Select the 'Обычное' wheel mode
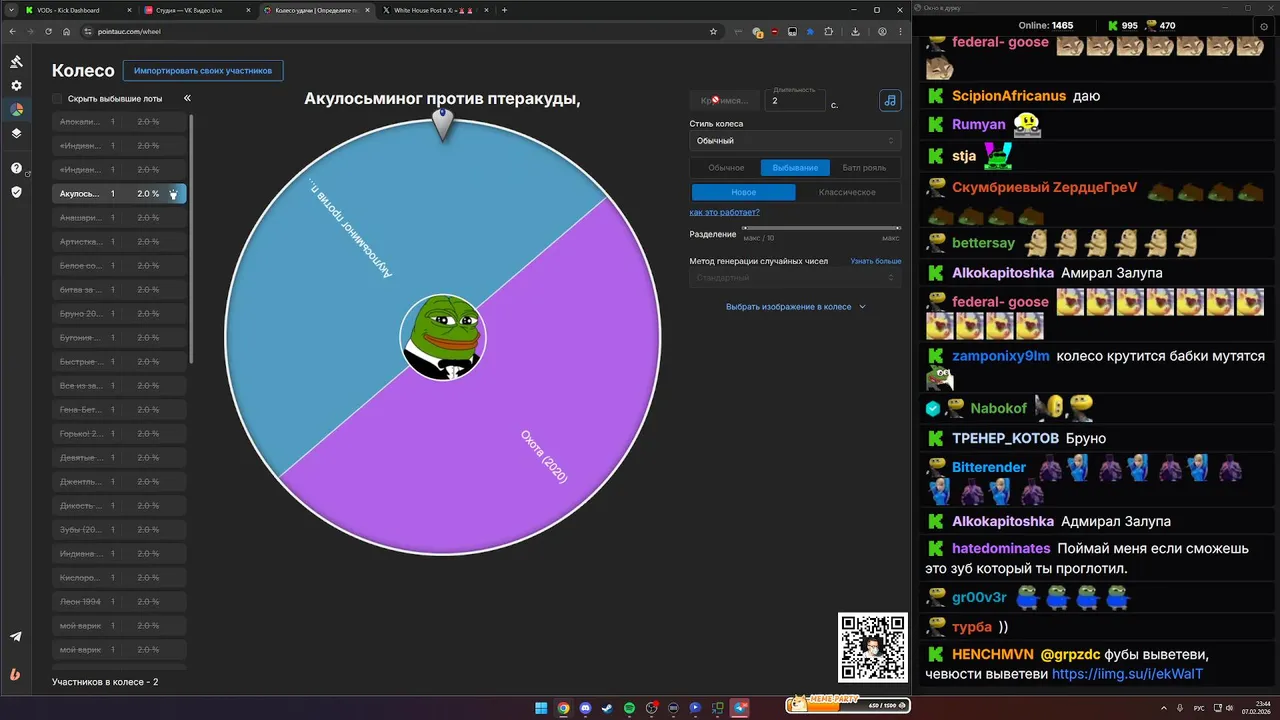This screenshot has height=720, width=1280. (x=726, y=168)
